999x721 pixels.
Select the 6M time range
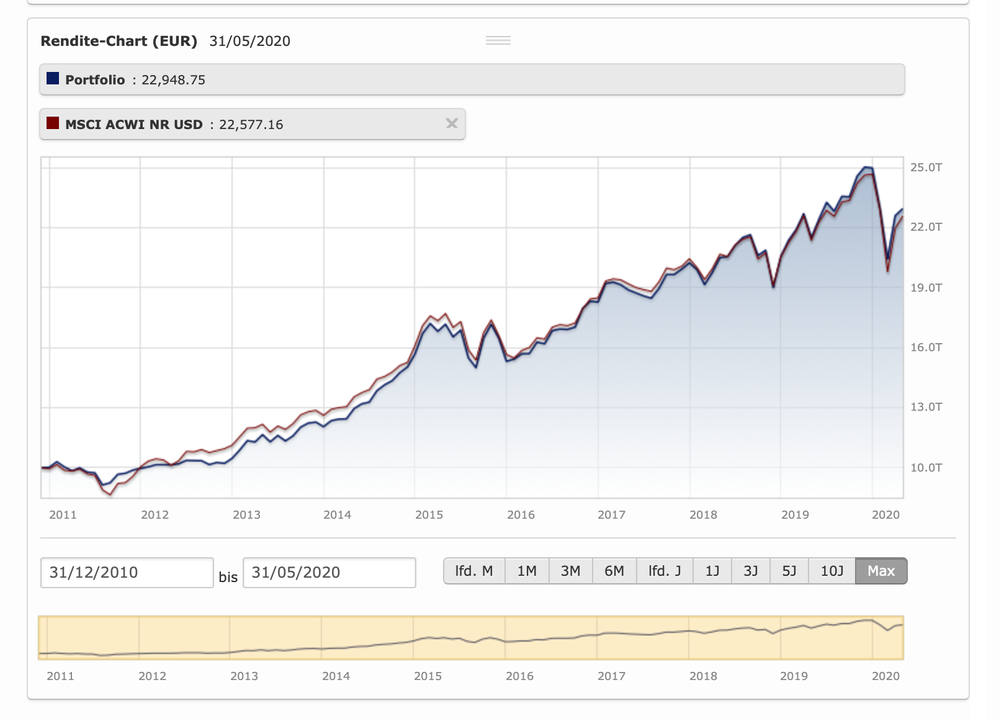coord(614,571)
